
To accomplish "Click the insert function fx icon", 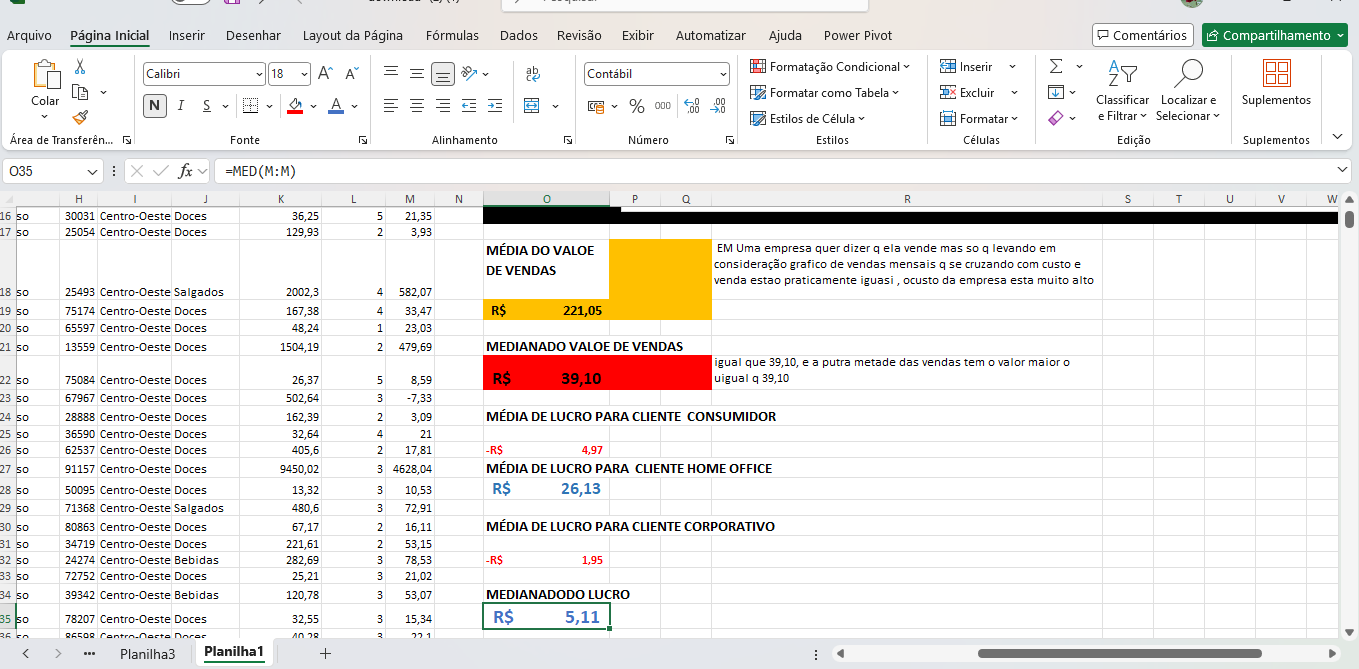I will (185, 171).
